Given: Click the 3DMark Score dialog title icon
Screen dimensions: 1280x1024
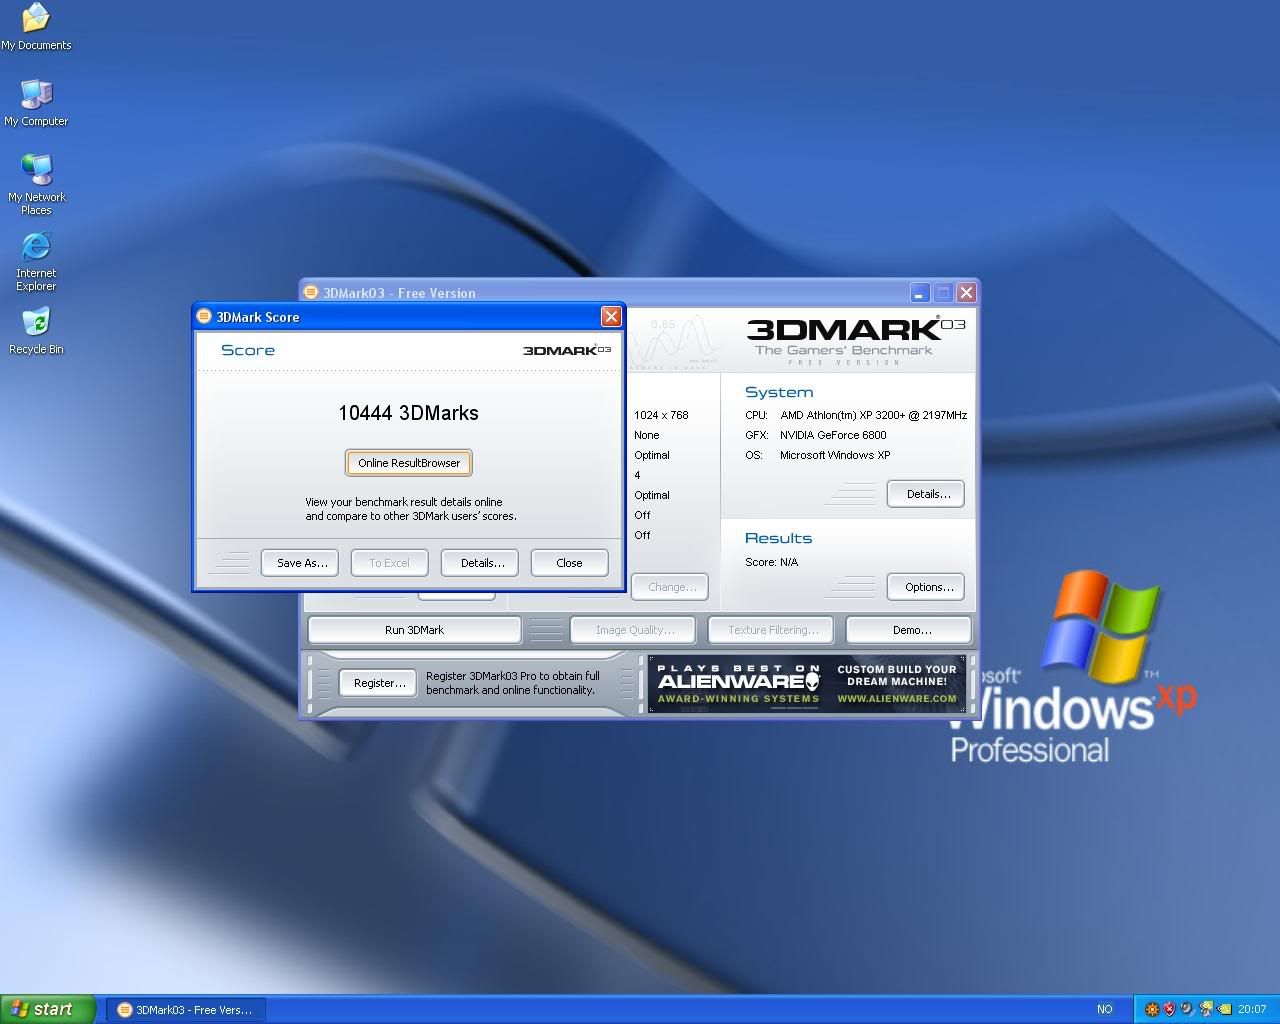Looking at the screenshot, I should click(204, 317).
